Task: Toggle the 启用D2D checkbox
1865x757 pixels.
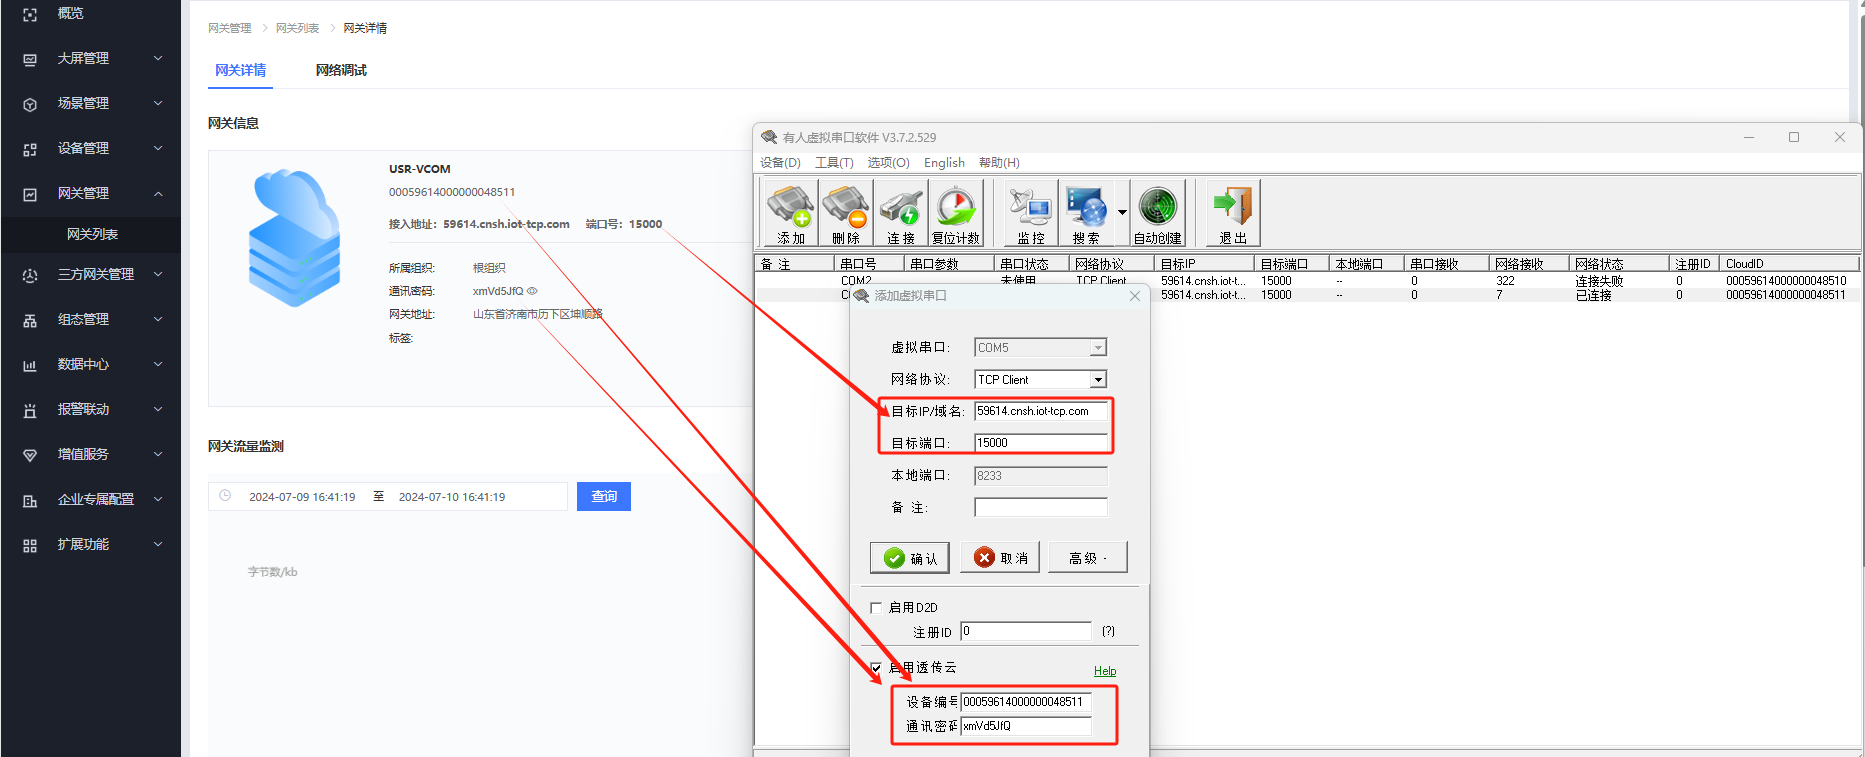Action: click(876, 607)
